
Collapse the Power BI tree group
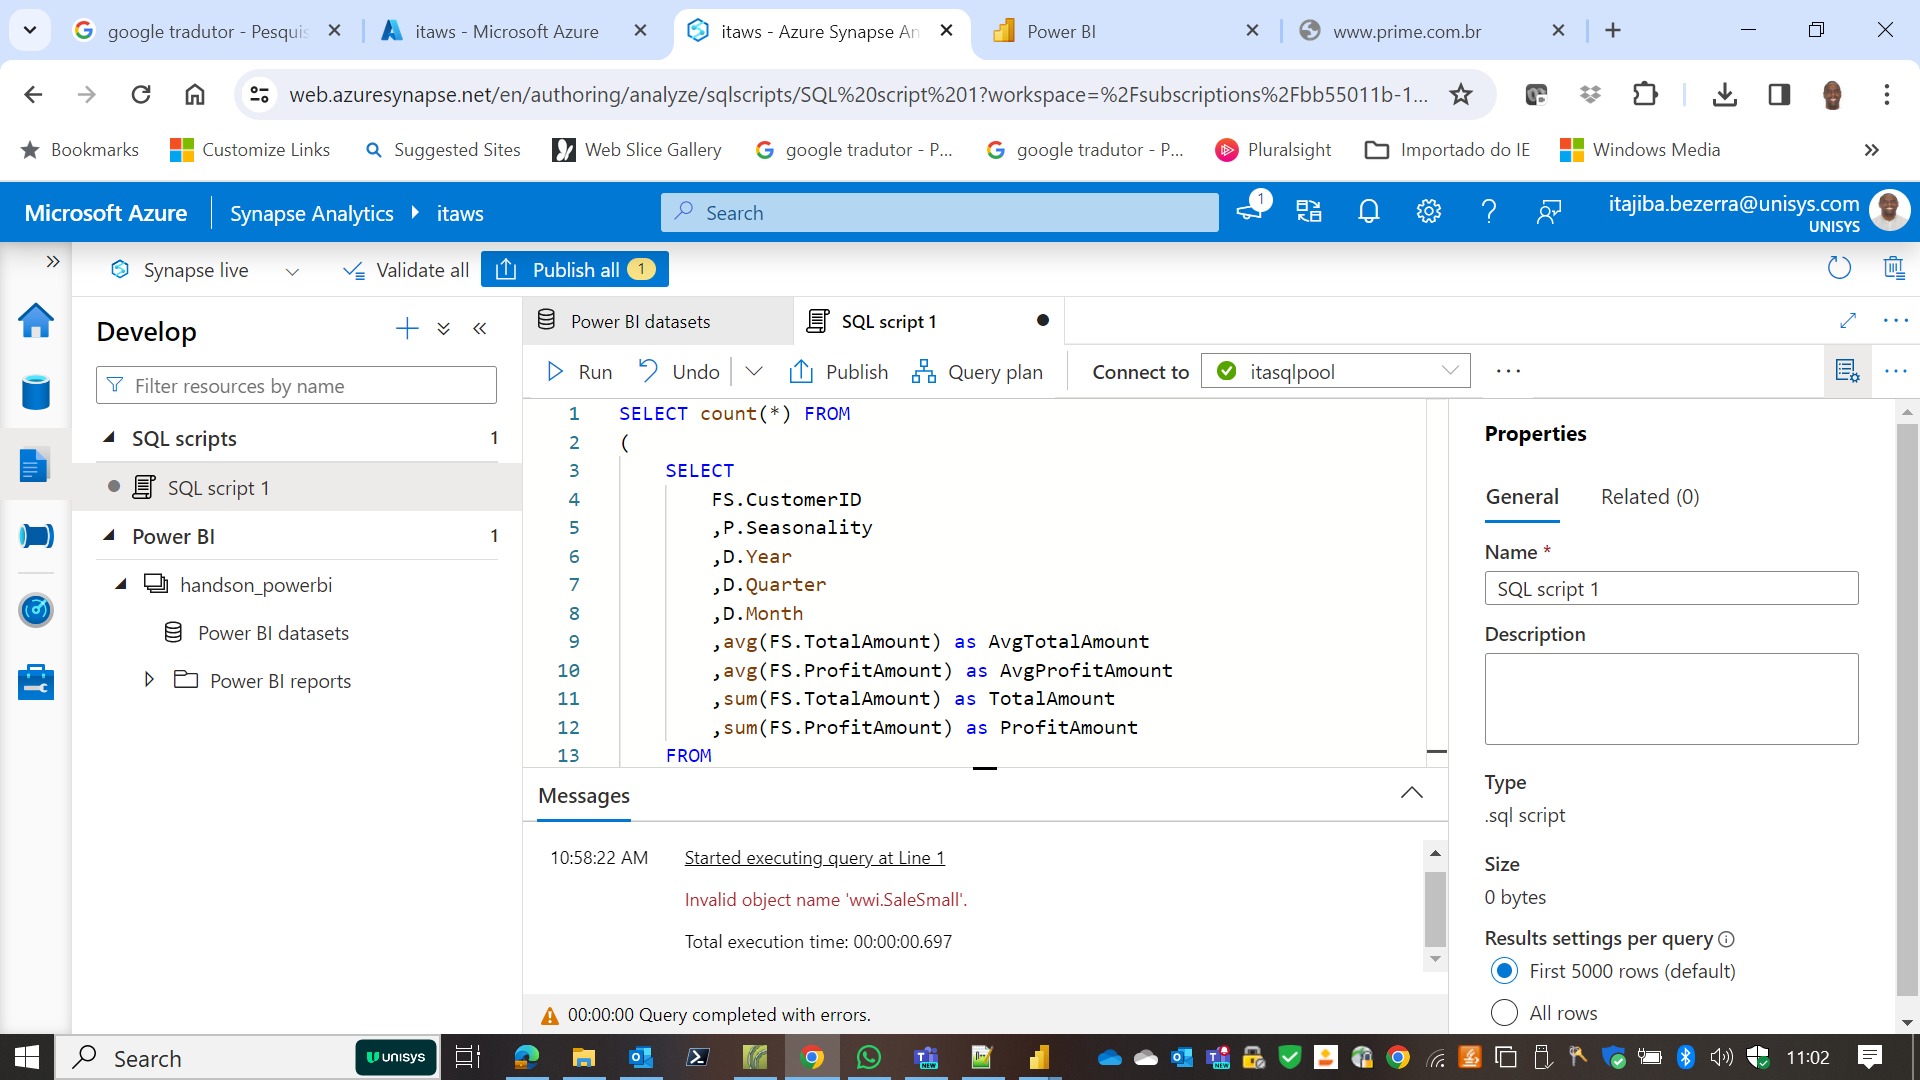click(109, 536)
